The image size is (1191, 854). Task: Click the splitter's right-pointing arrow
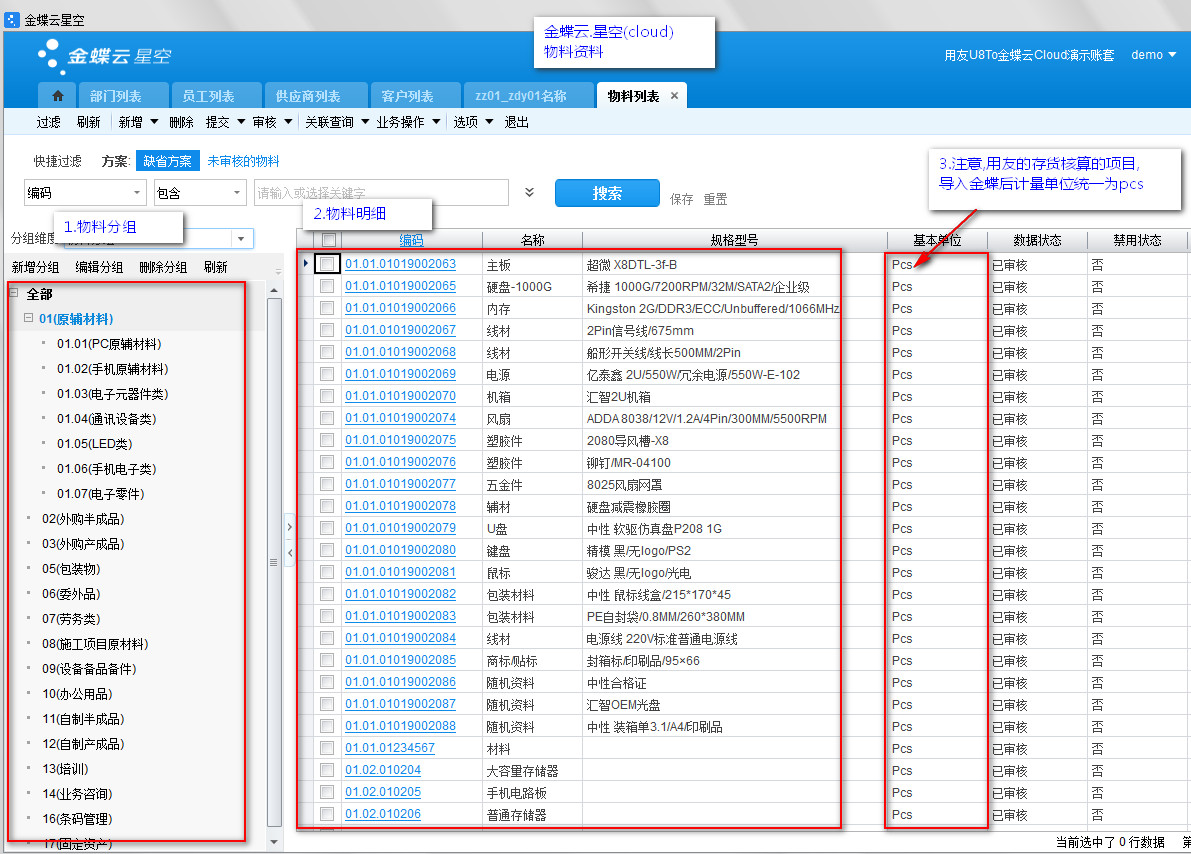pyautogui.click(x=289, y=527)
